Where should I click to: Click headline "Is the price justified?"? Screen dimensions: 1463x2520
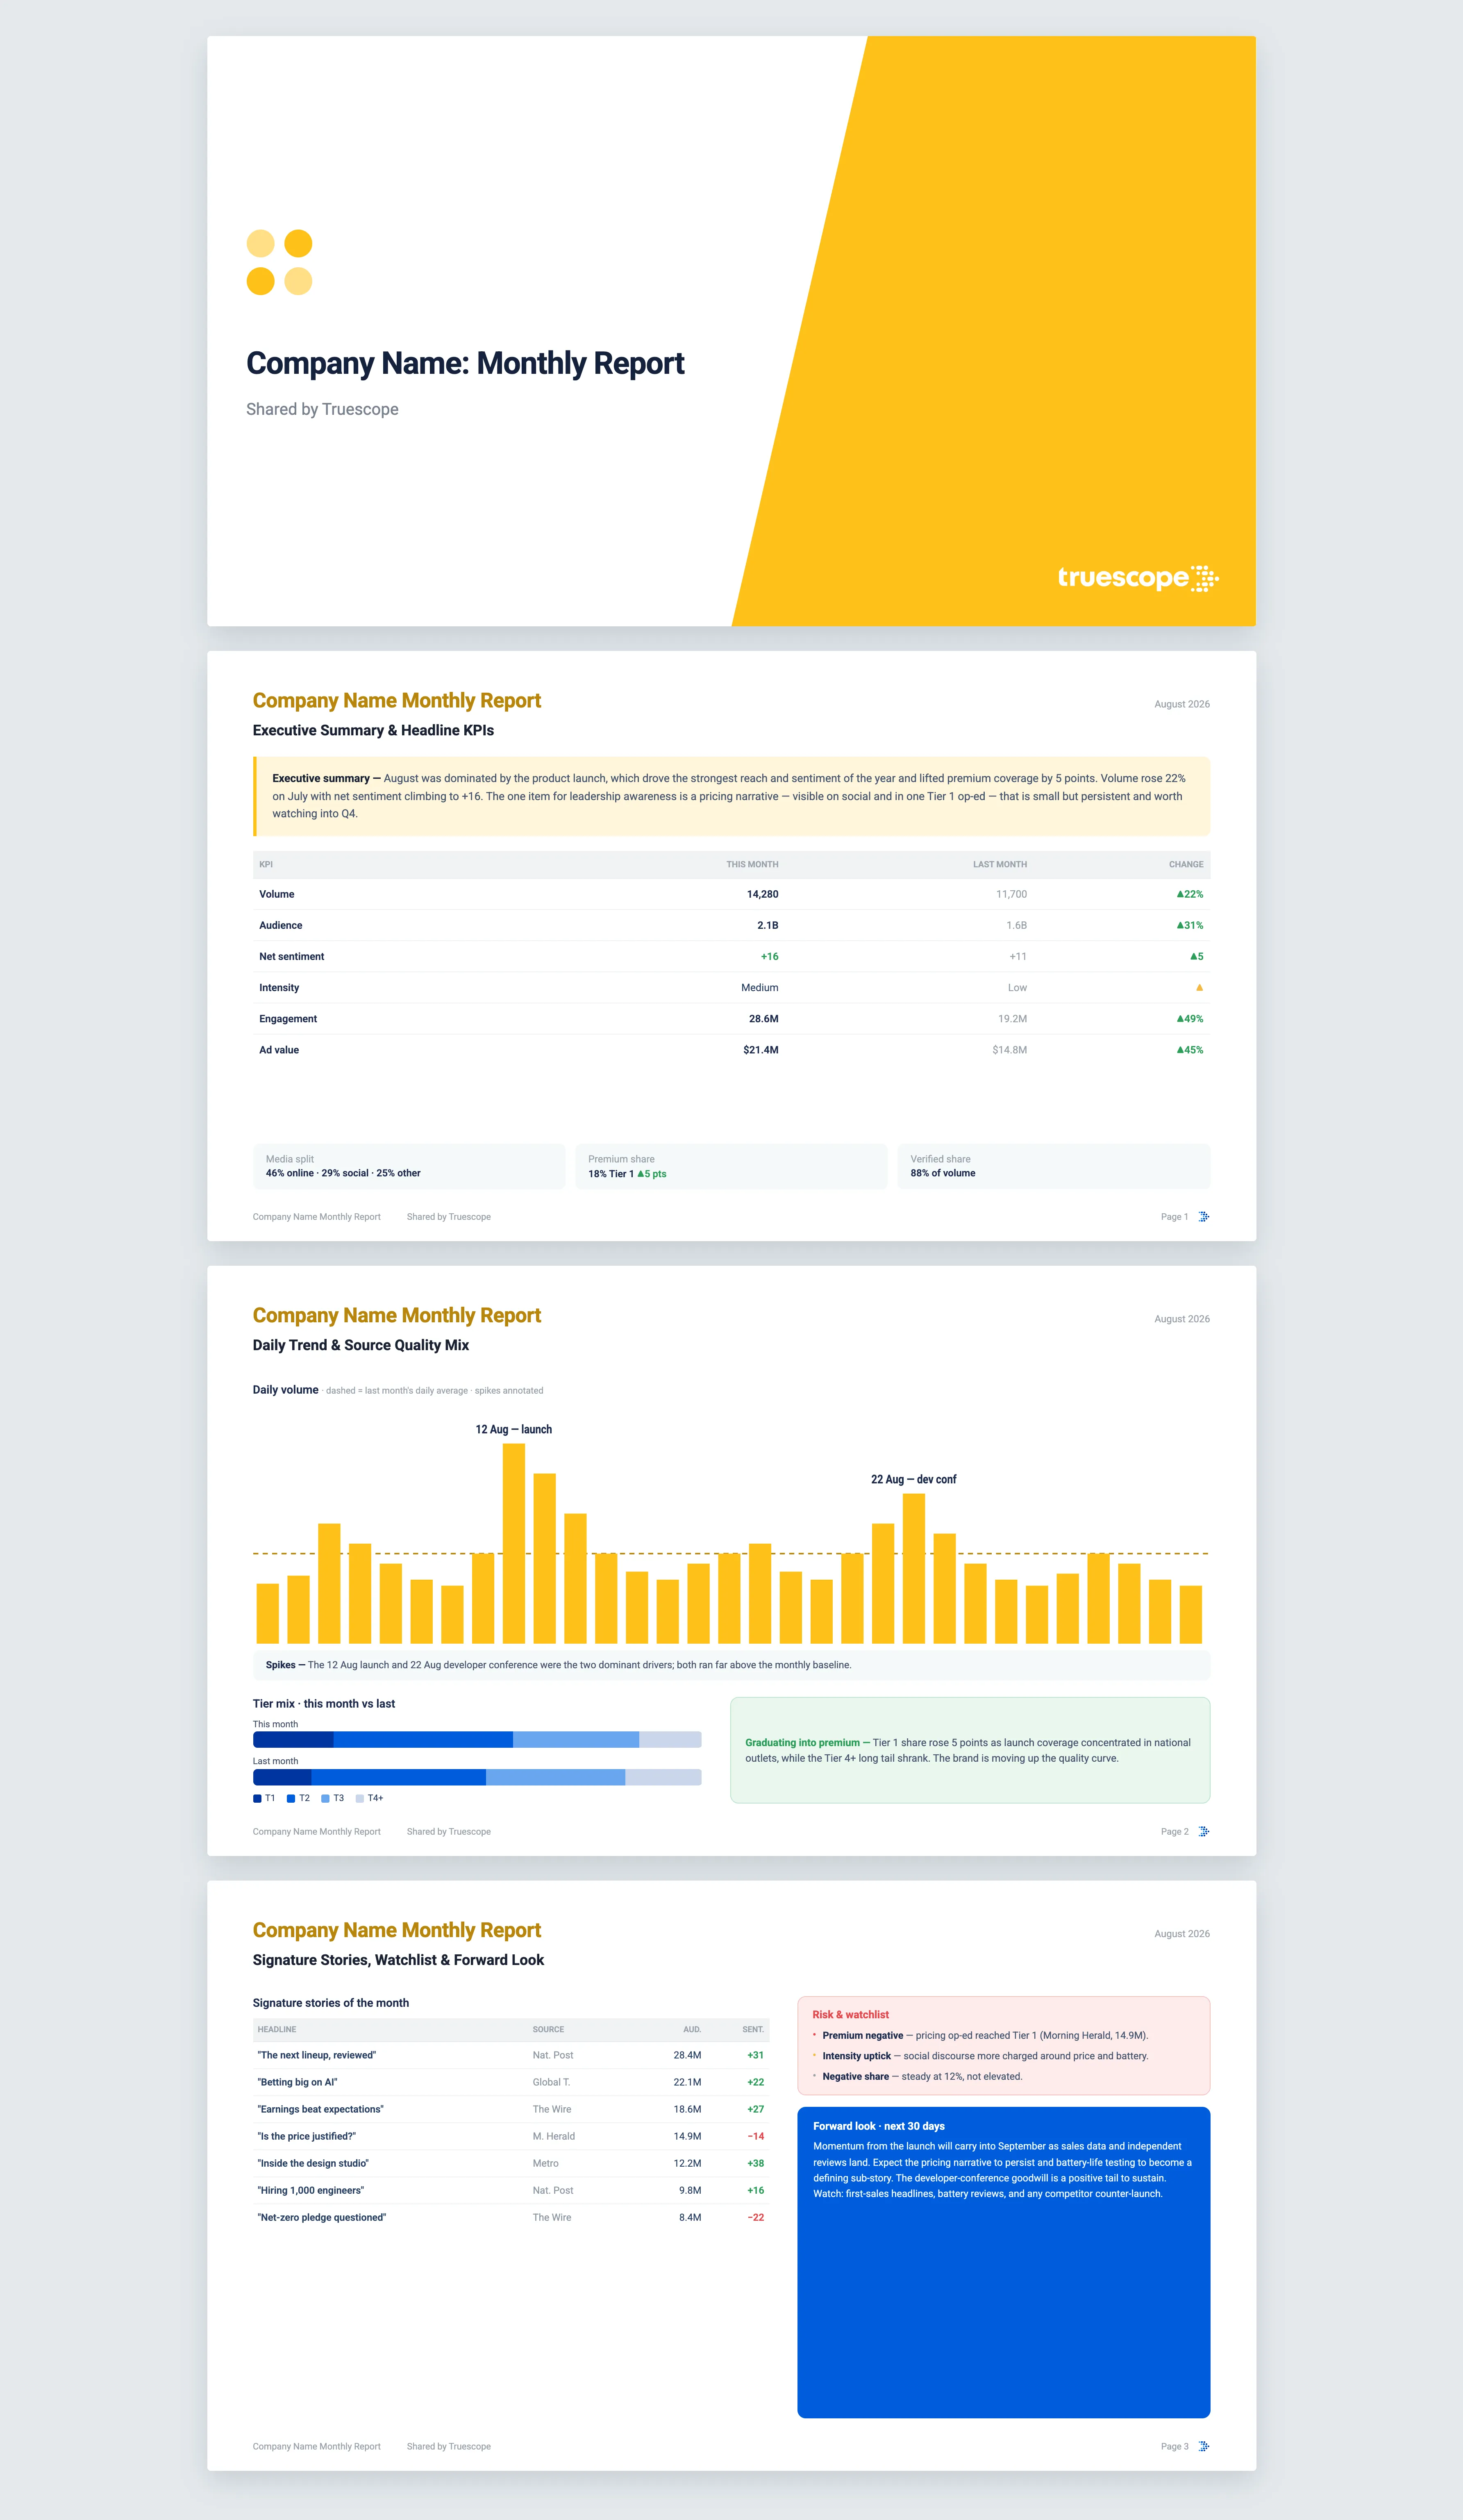[307, 2136]
